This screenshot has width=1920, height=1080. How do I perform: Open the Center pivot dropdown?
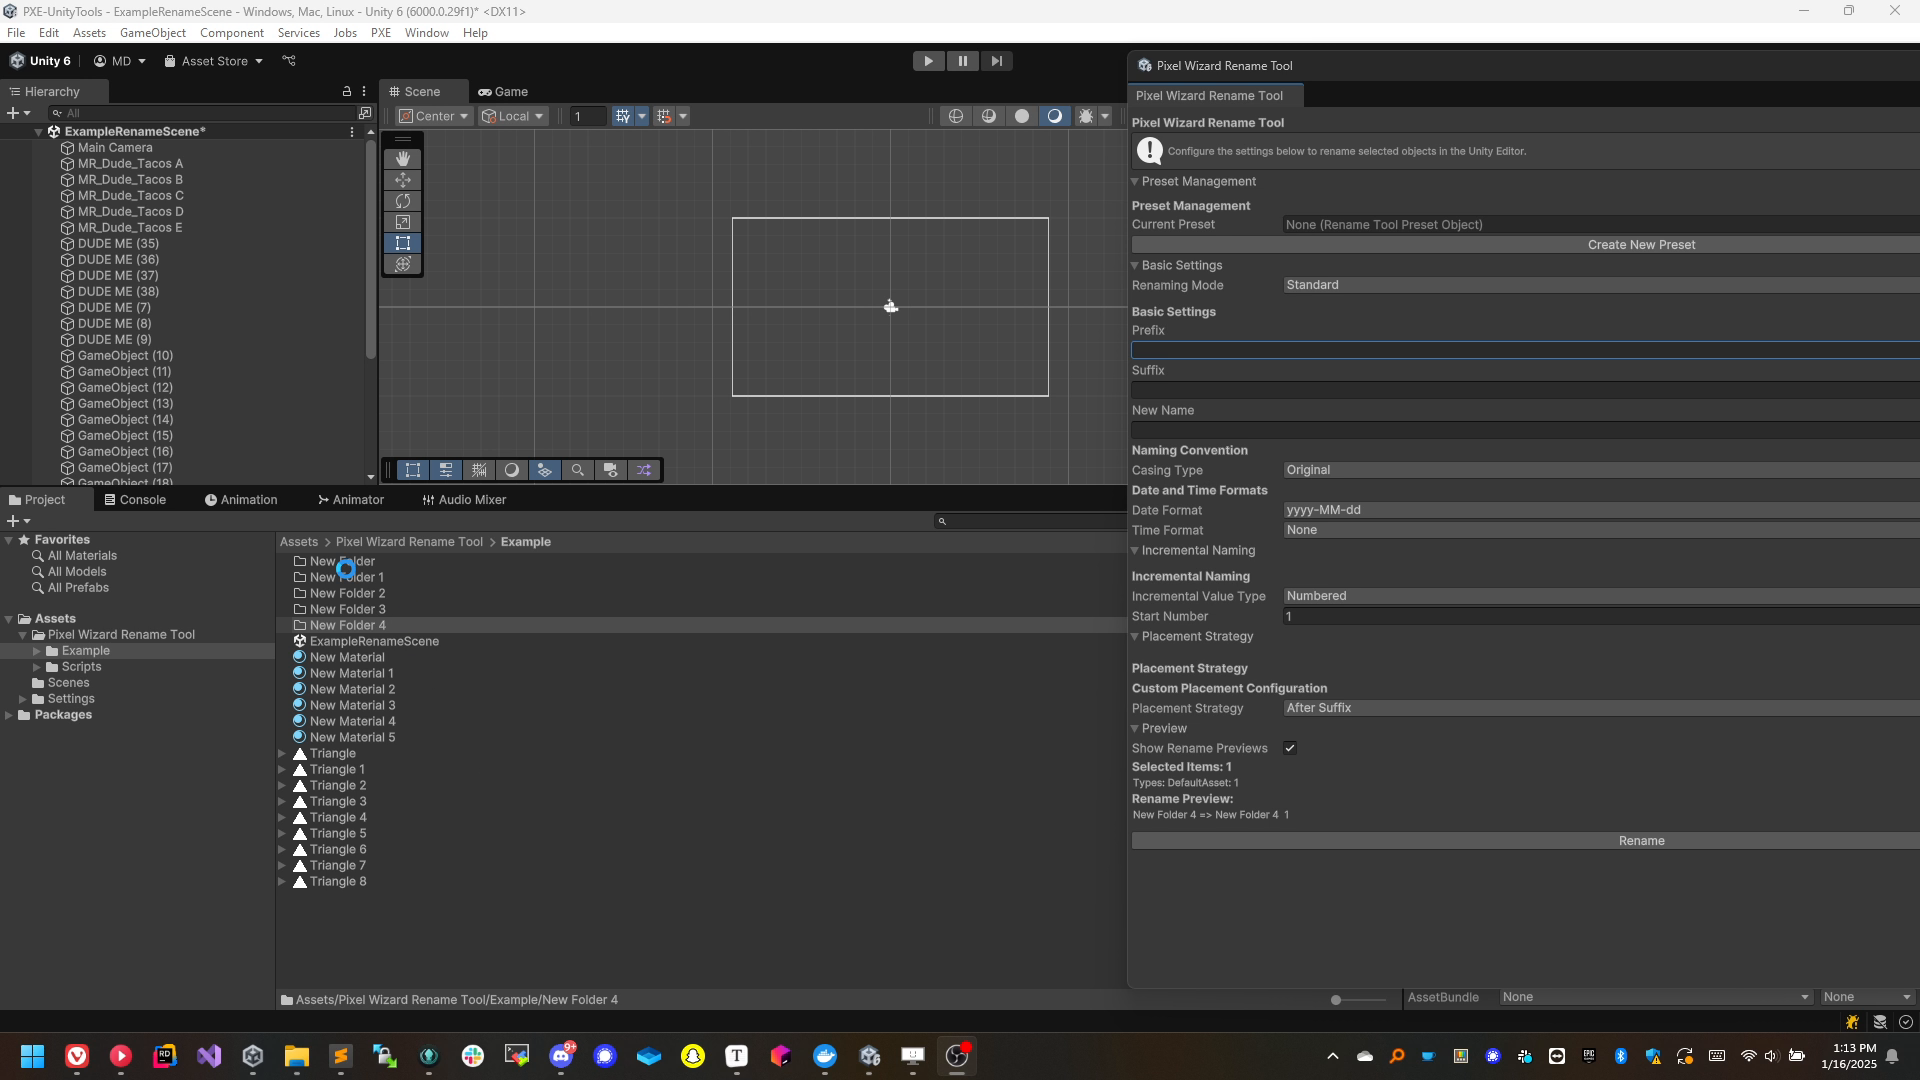click(434, 116)
